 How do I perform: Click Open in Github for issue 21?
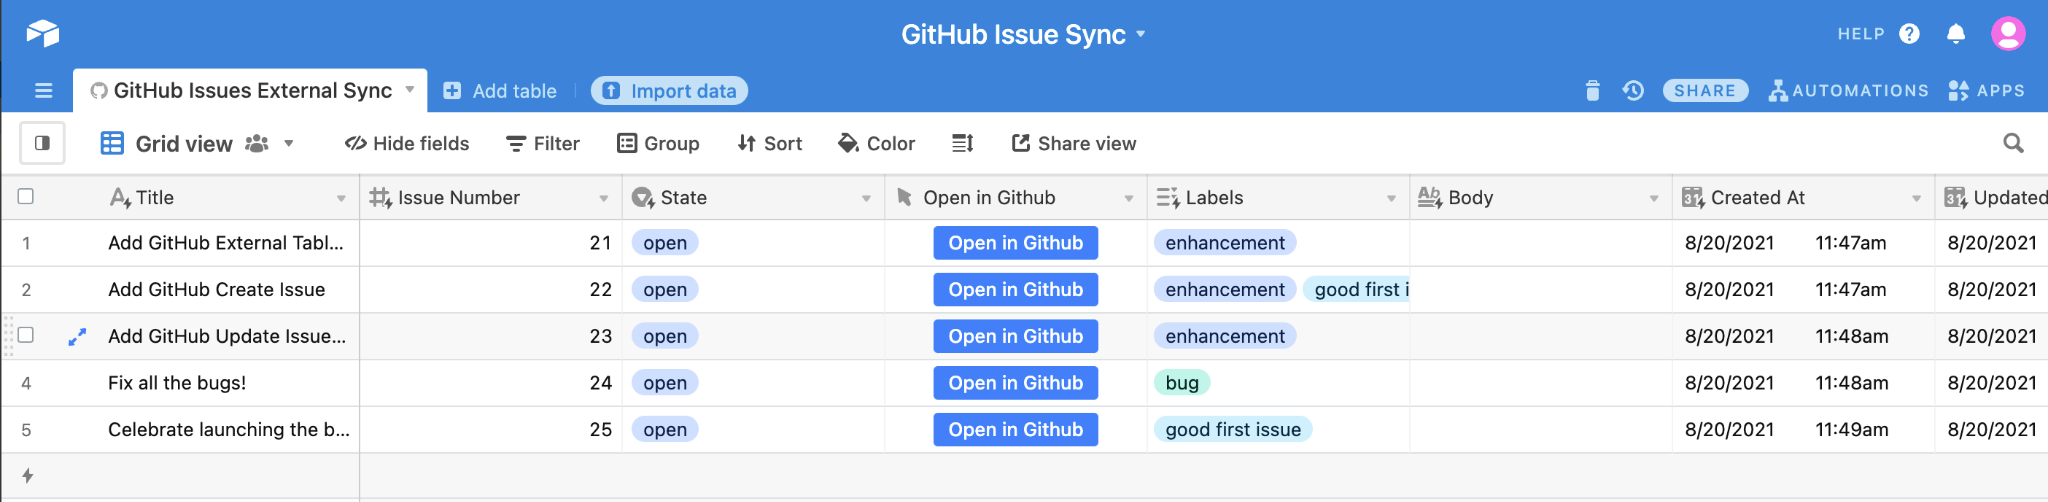tap(1016, 243)
